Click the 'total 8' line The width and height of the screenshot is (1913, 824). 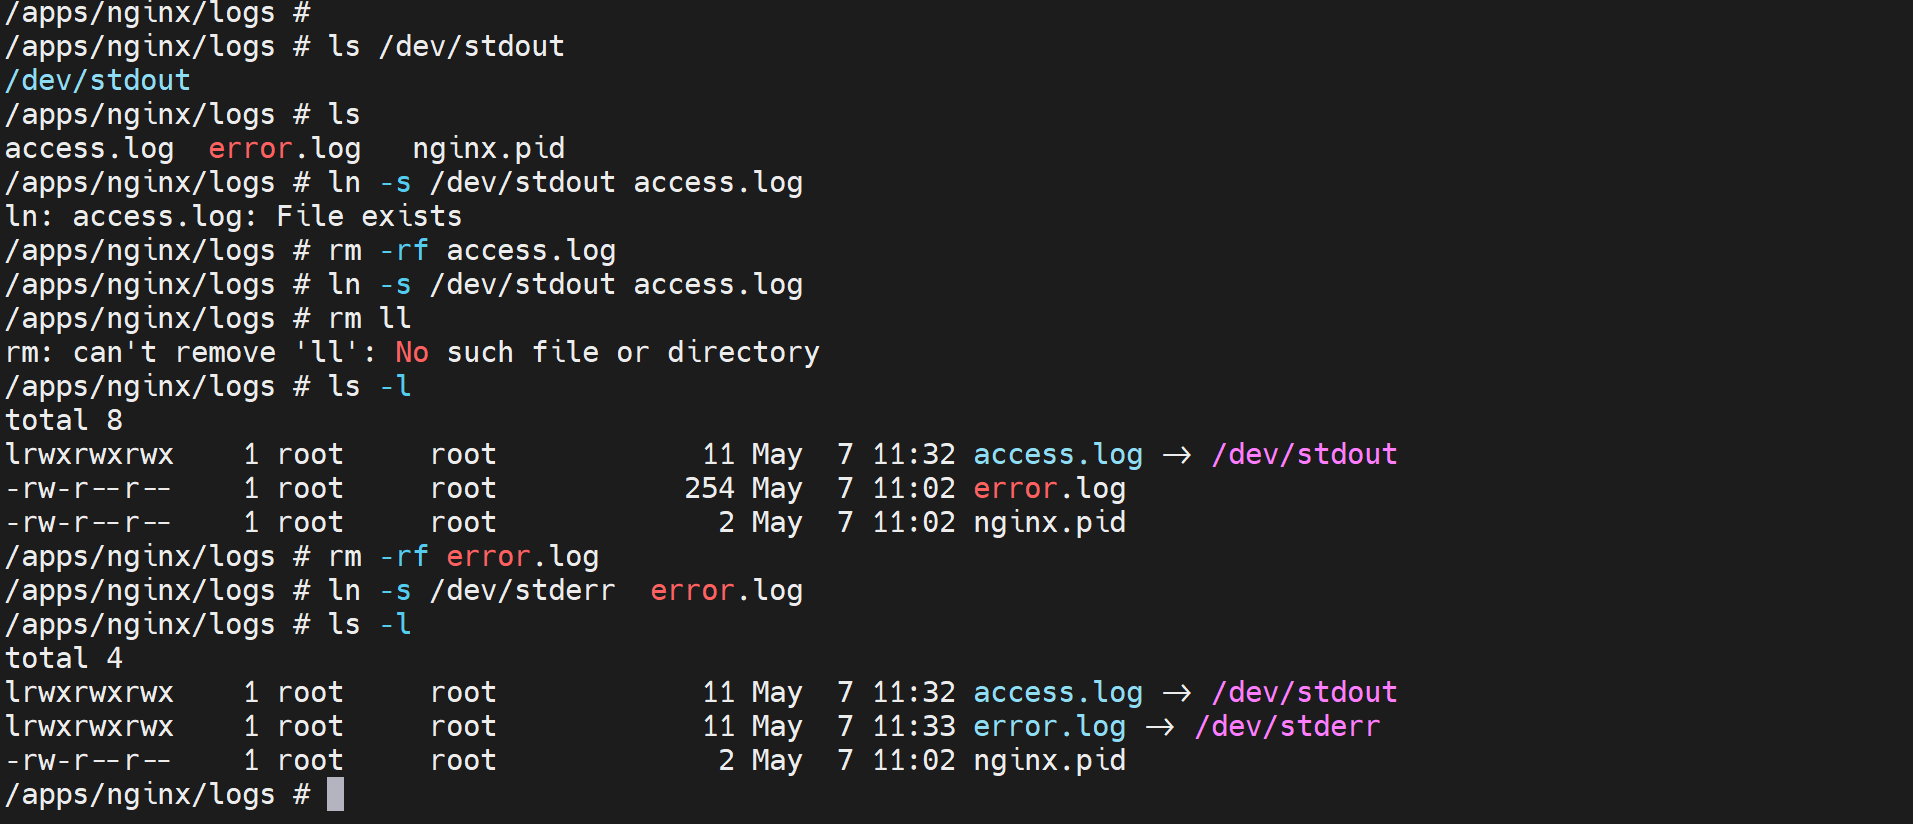tap(64, 420)
